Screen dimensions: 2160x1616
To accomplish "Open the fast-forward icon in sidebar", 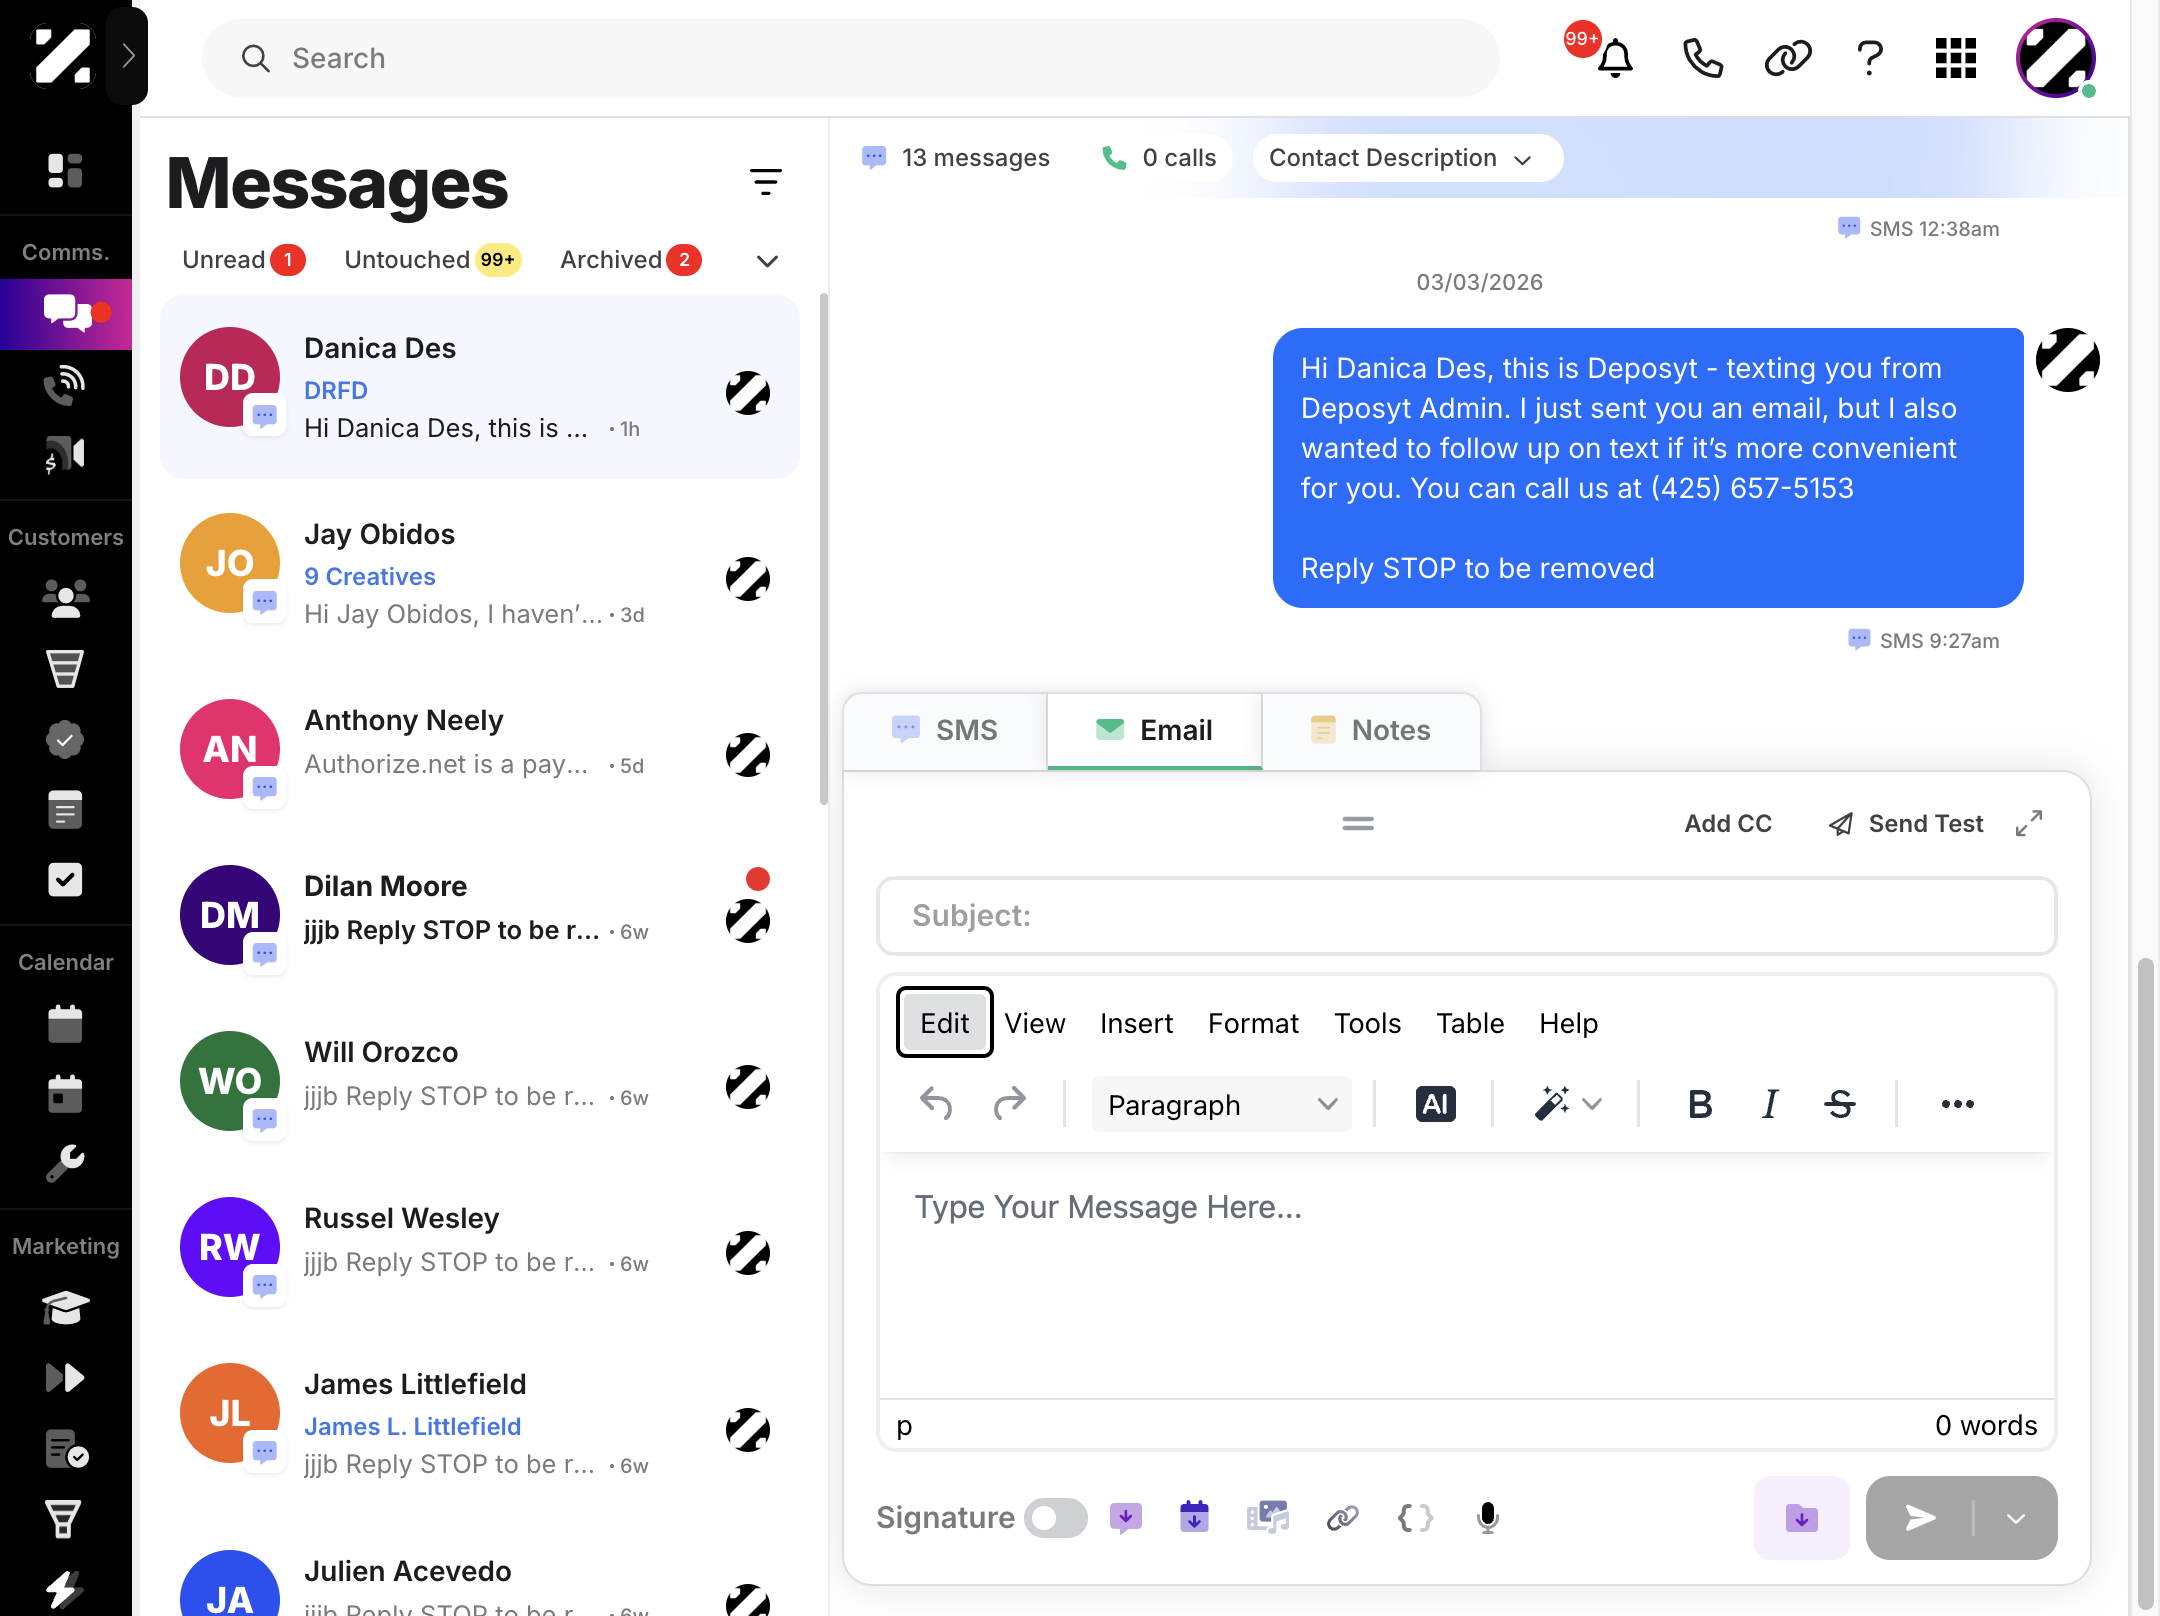I will 65,1378.
